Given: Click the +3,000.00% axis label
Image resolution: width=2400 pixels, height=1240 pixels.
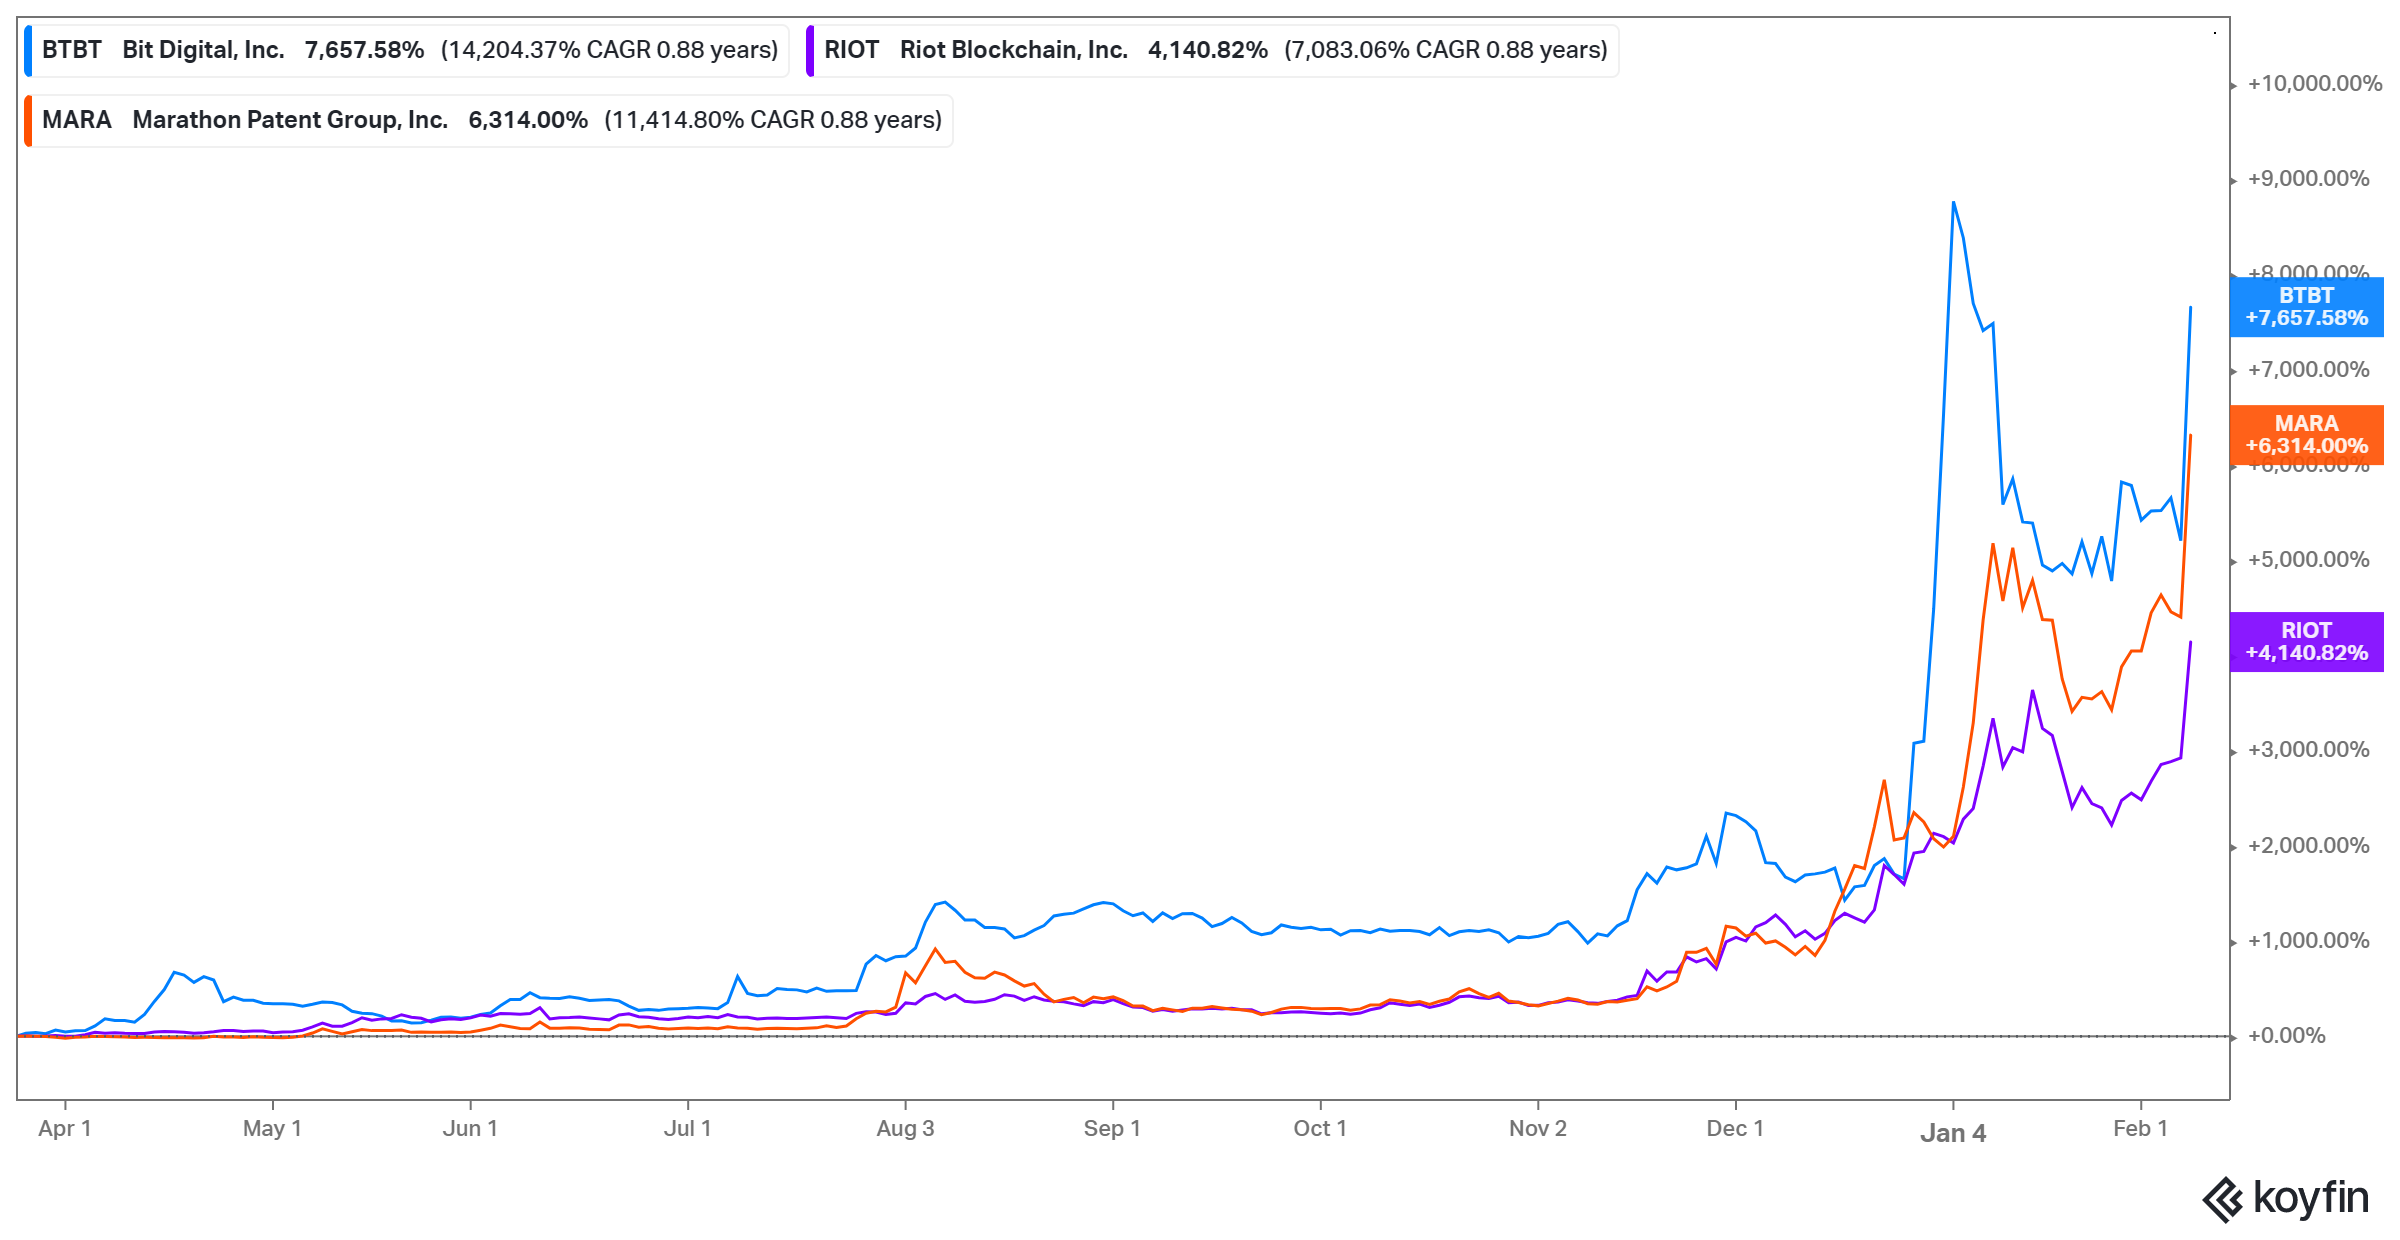Looking at the screenshot, I should (2308, 749).
